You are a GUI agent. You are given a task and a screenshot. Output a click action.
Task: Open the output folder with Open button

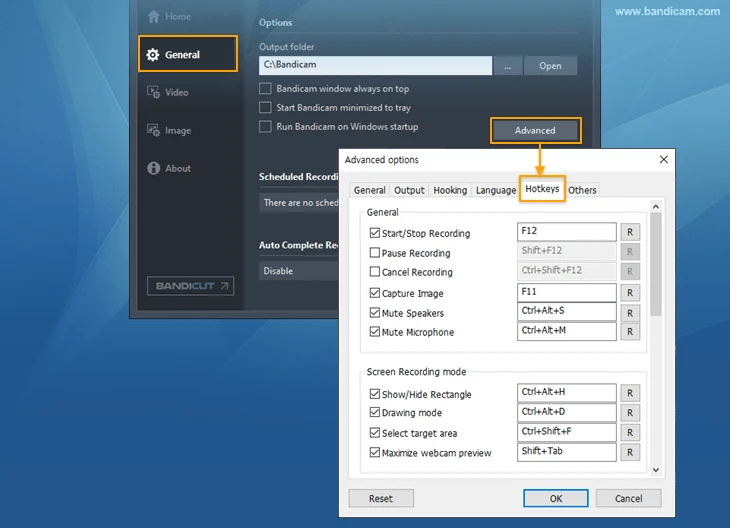[x=550, y=66]
